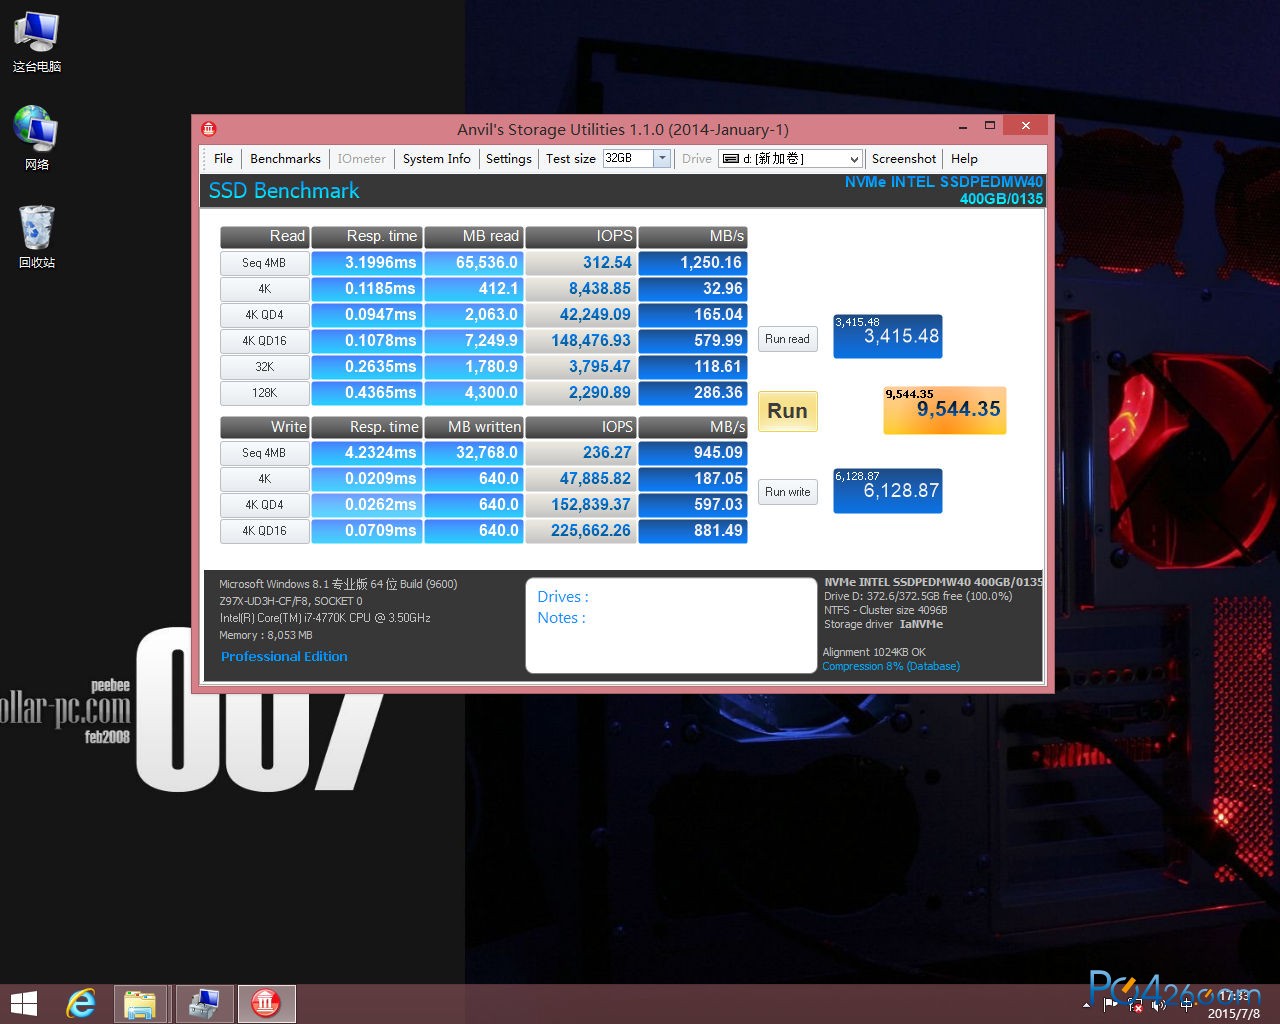Minimize the Anvil's Storage Utilities window
Viewport: 1280px width, 1024px height.
point(962,127)
